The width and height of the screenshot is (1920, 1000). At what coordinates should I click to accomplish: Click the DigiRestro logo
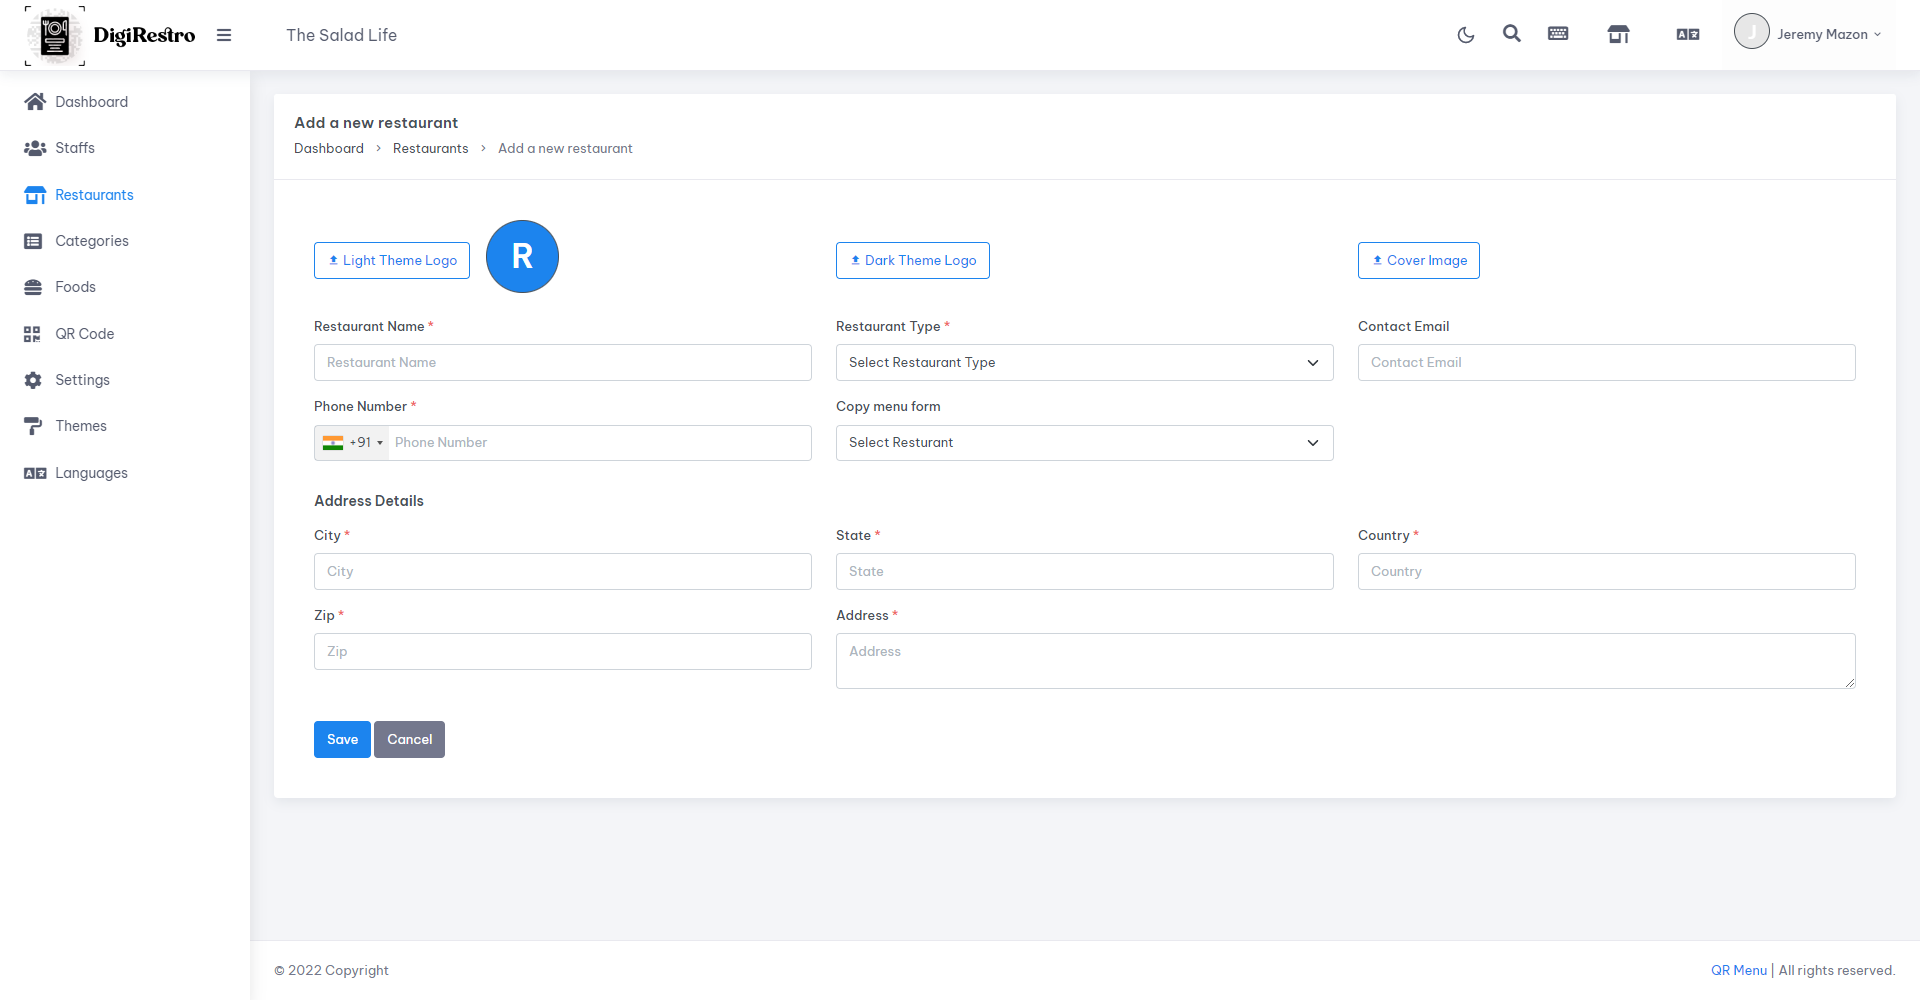click(110, 35)
